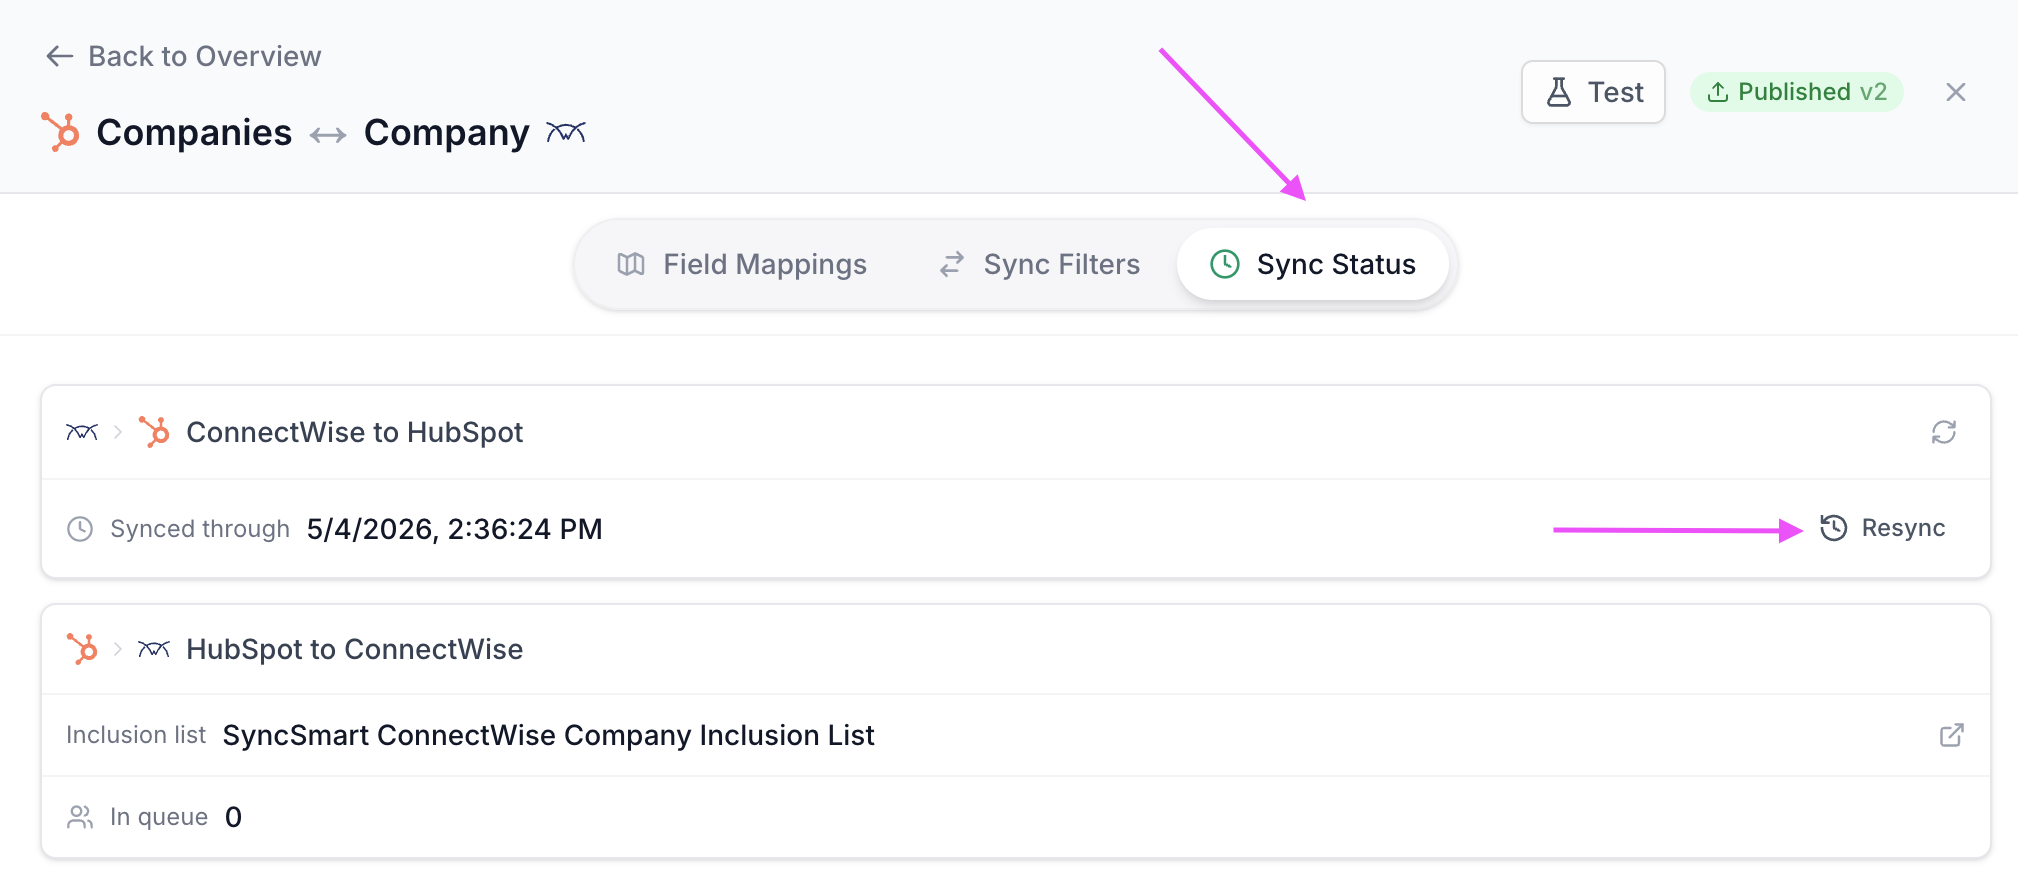Select the synced through timestamp 5/4/2026, 2:36:24 PM
The height and width of the screenshot is (894, 2018).
click(455, 529)
